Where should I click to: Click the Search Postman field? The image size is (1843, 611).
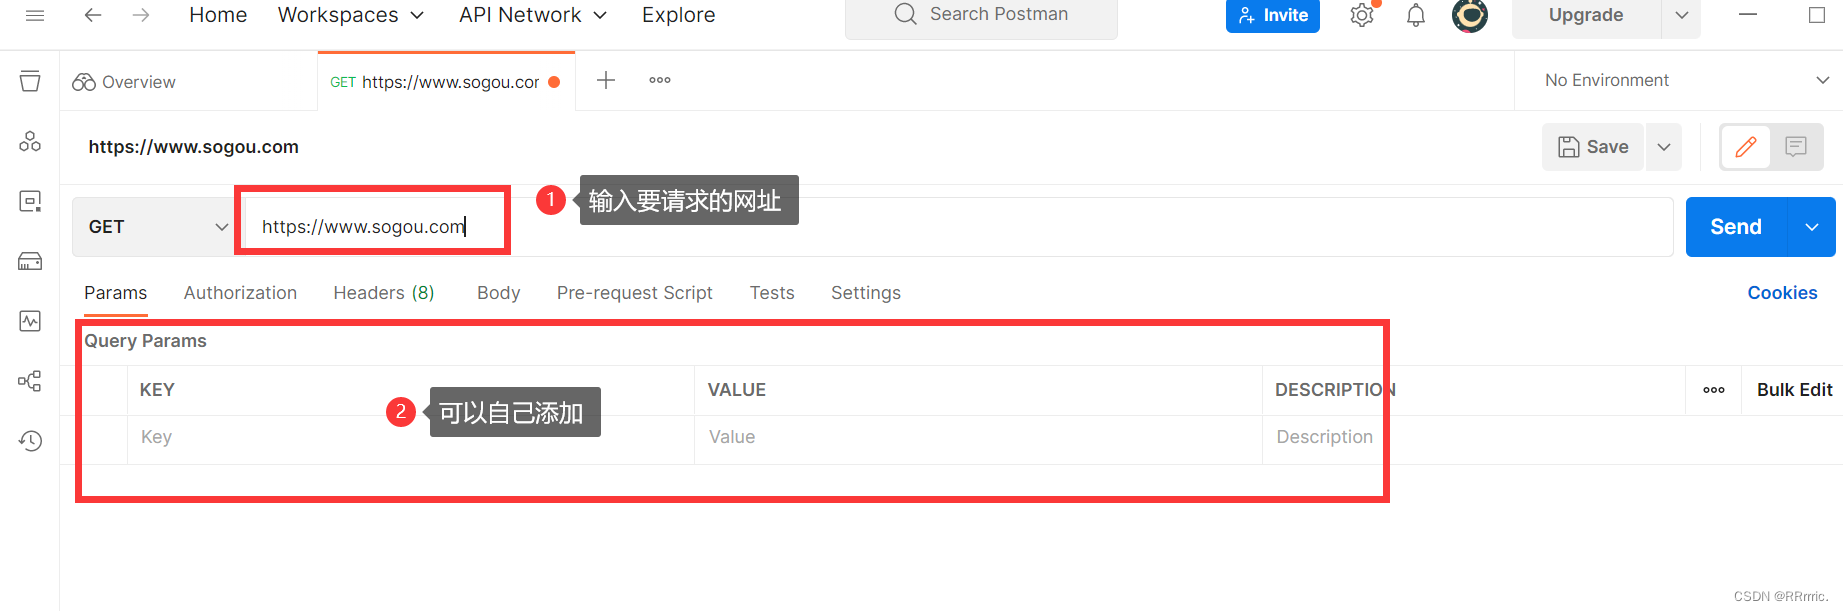pyautogui.click(x=981, y=15)
